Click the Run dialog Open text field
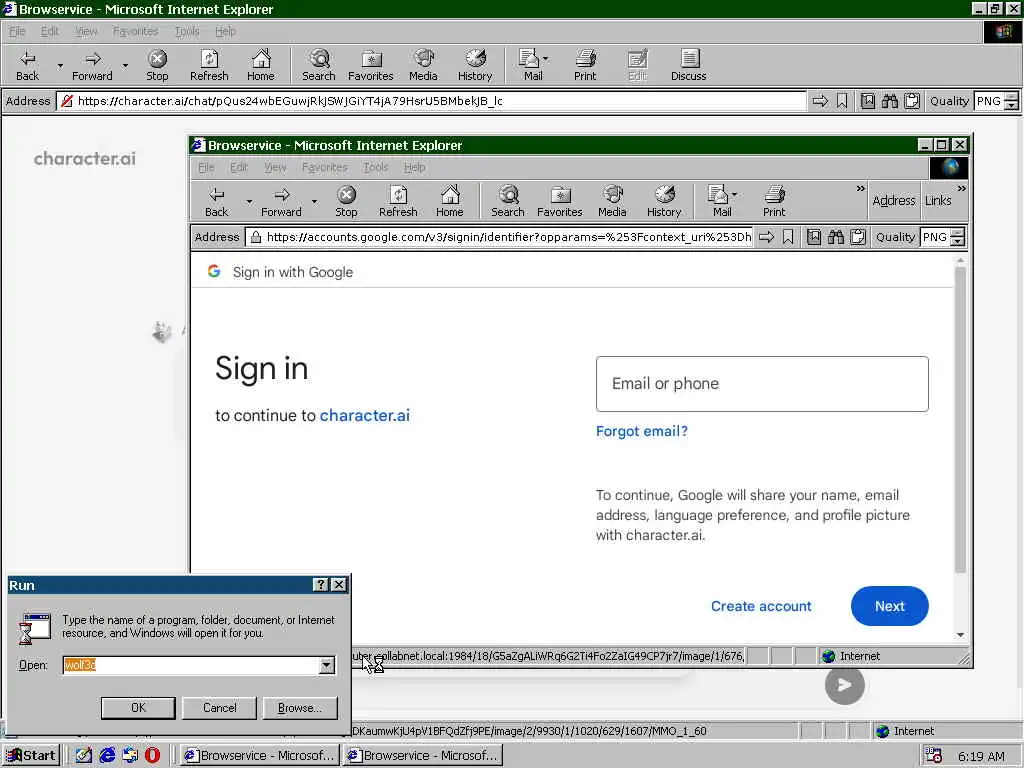Image resolution: width=1024 pixels, height=768 pixels. 191,665
